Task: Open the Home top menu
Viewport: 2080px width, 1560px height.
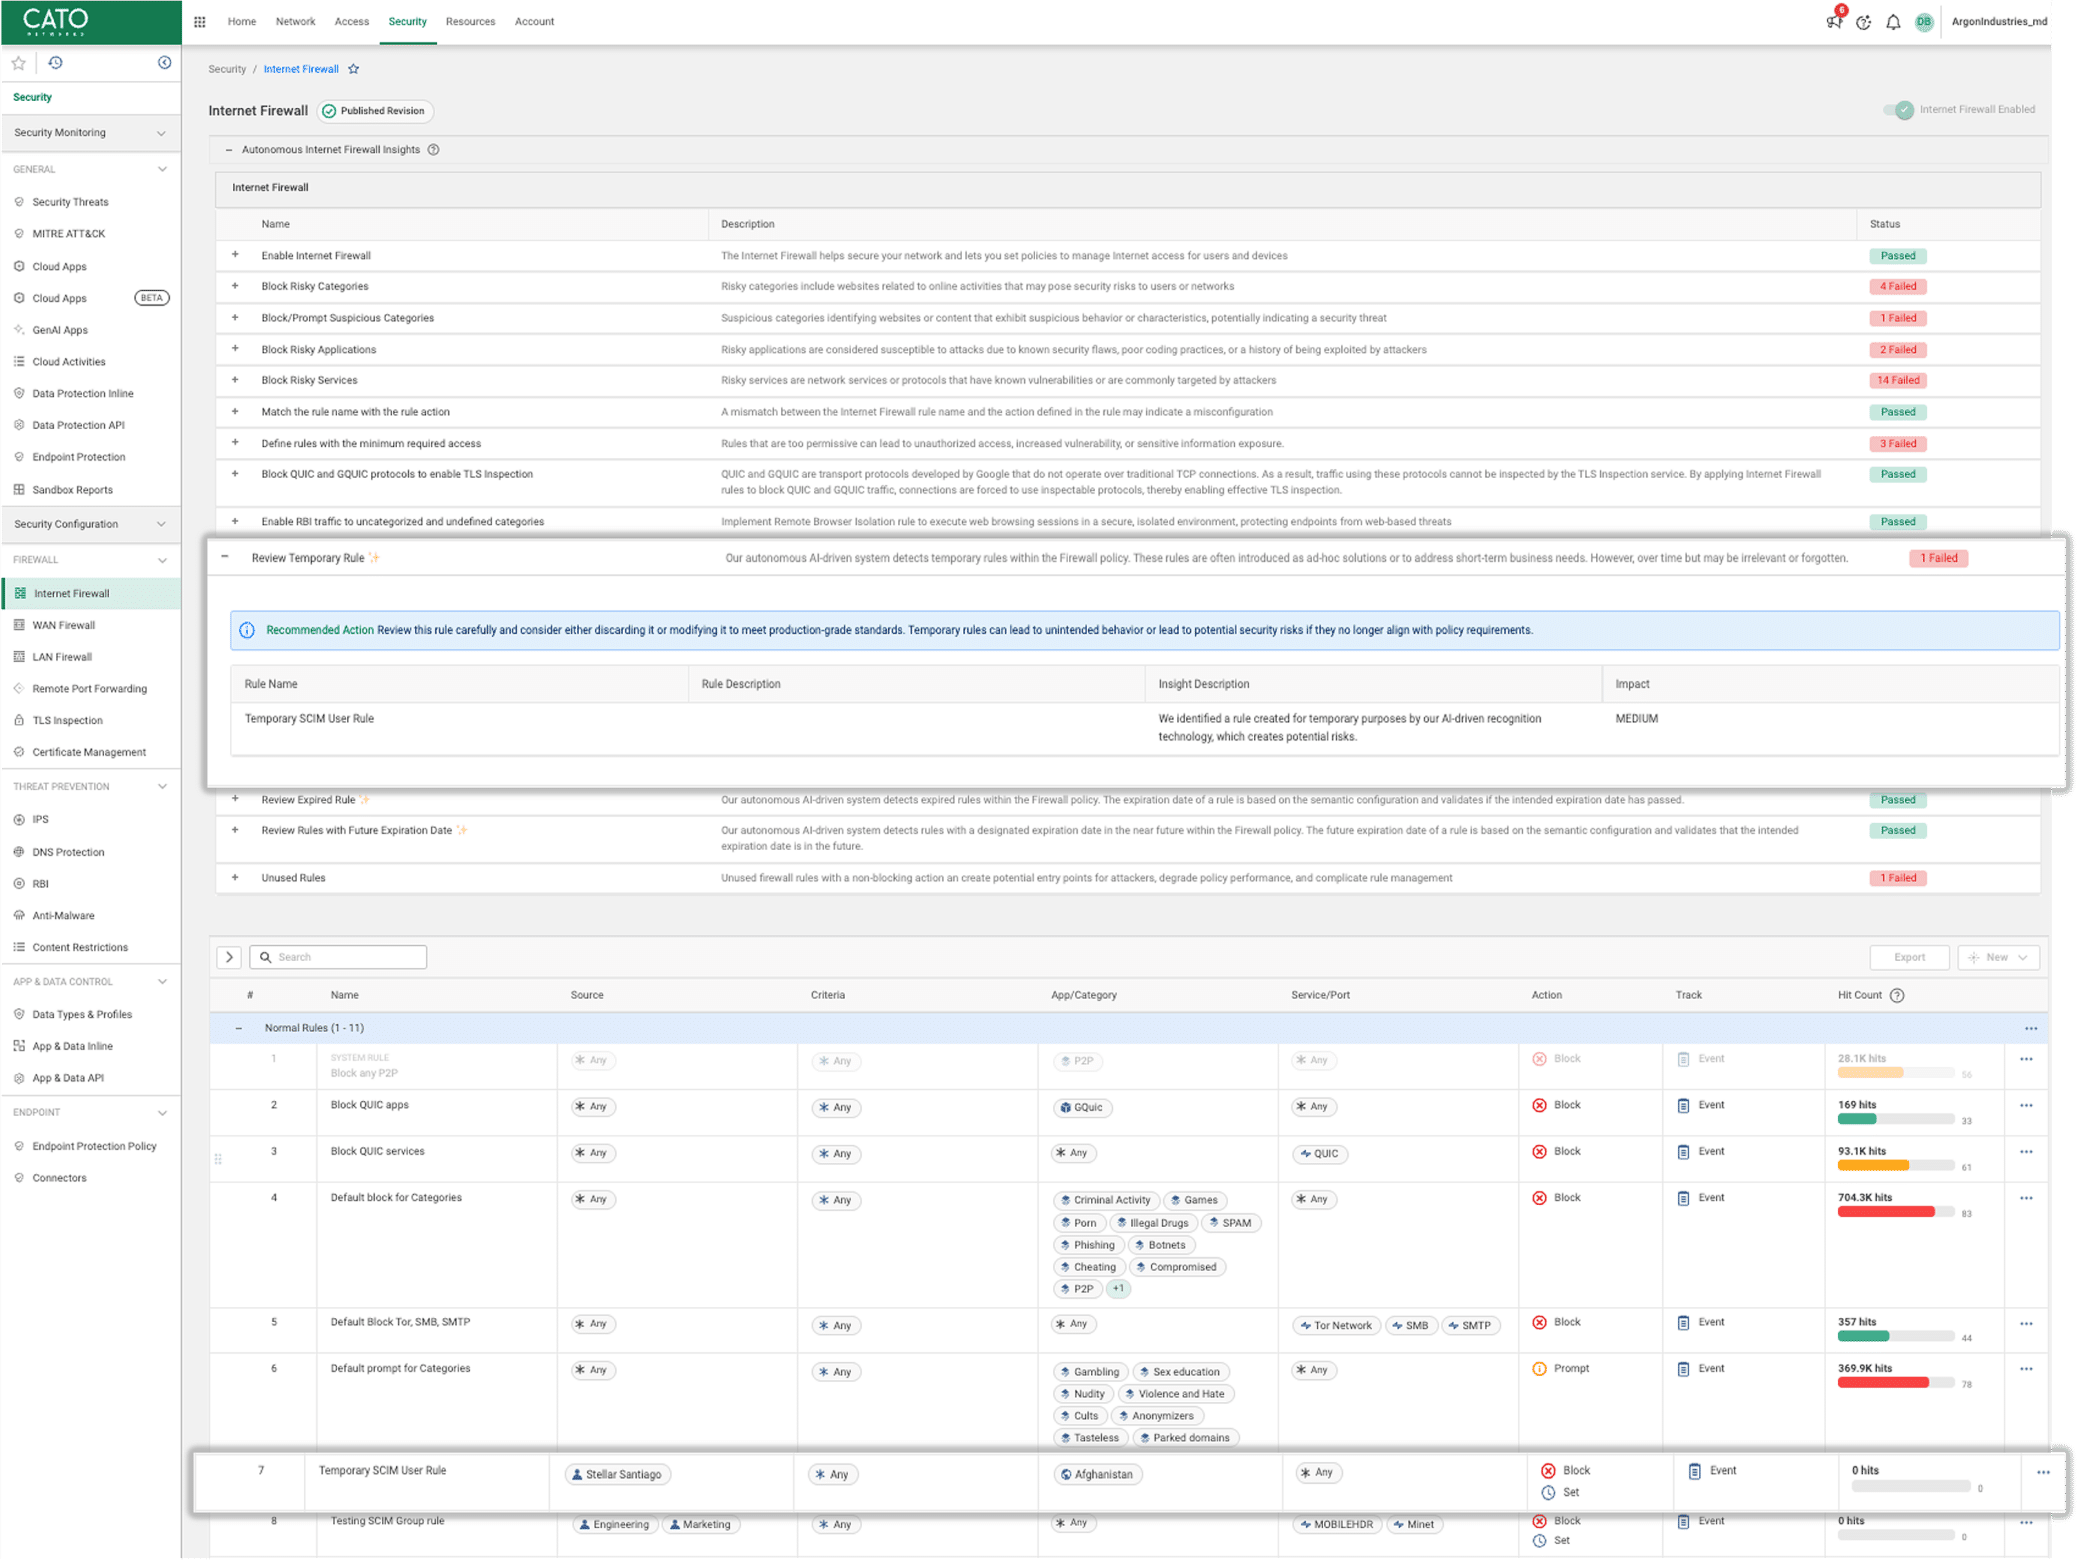Action: click(242, 21)
